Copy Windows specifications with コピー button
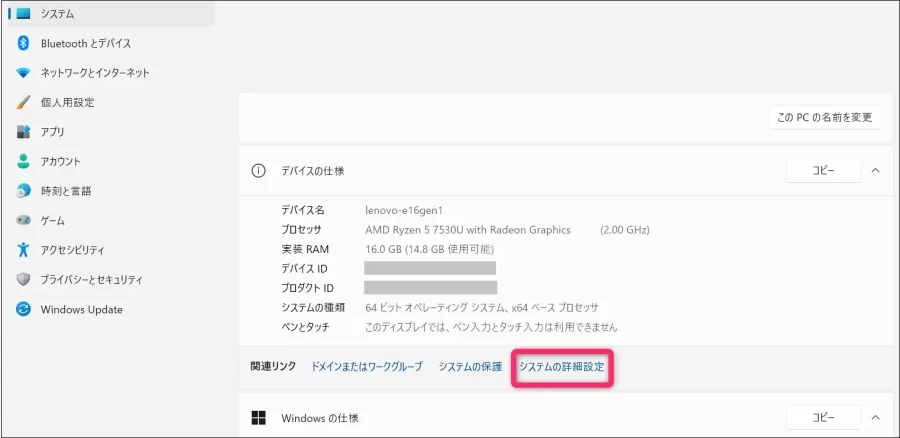This screenshot has height=438, width=900. click(823, 418)
